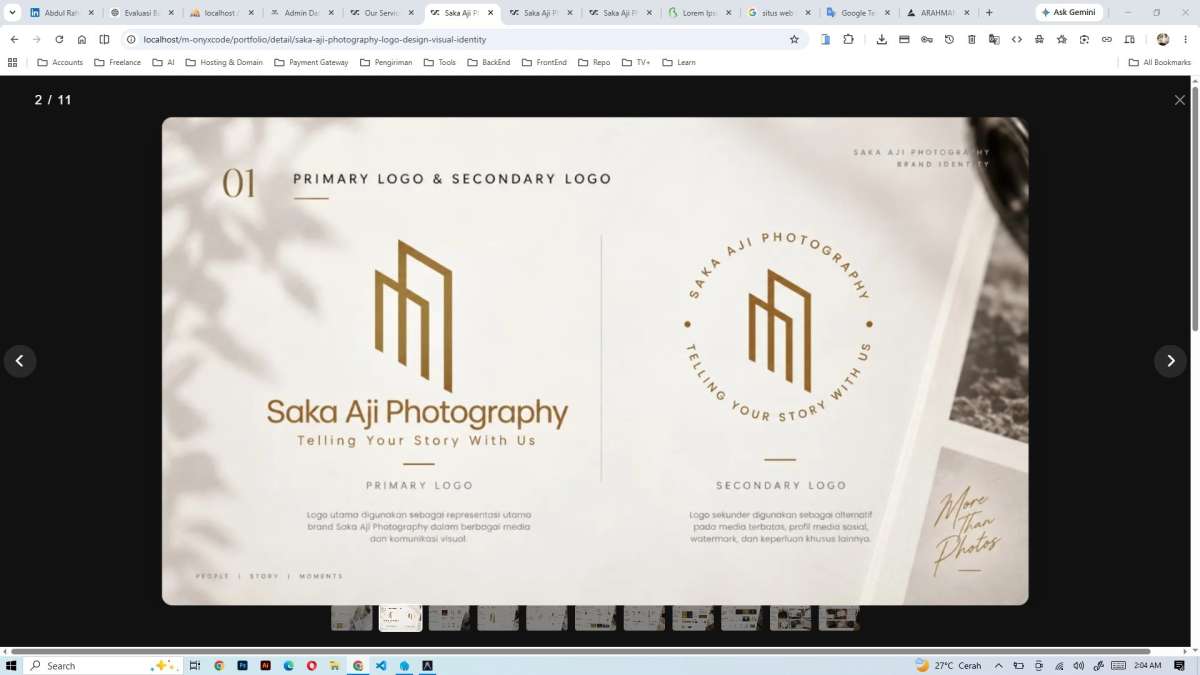The width and height of the screenshot is (1200, 675).
Task: Close the ARAHMAN tab
Action: pyautogui.click(x=967, y=13)
